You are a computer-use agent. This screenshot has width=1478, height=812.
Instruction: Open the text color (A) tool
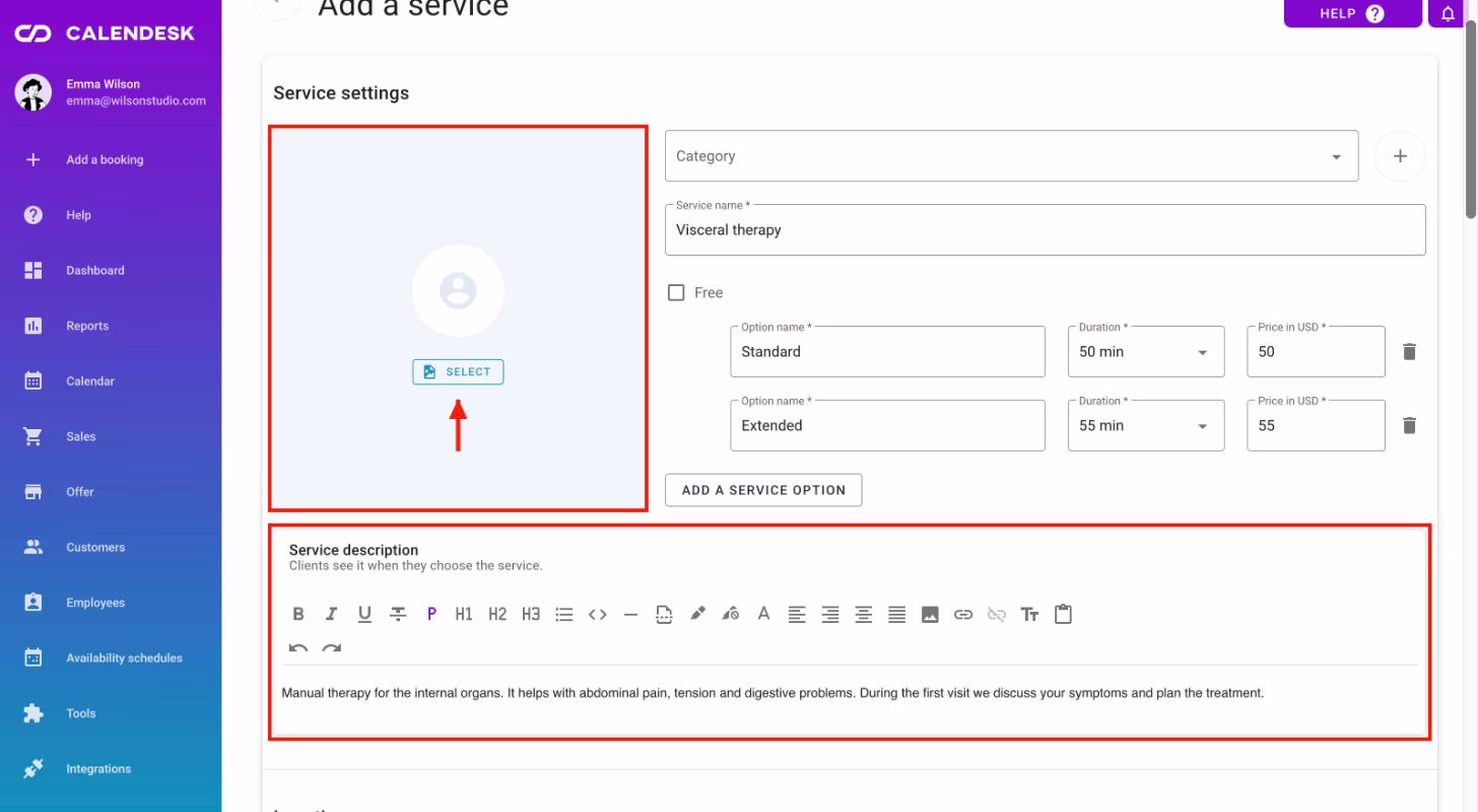pos(764,615)
